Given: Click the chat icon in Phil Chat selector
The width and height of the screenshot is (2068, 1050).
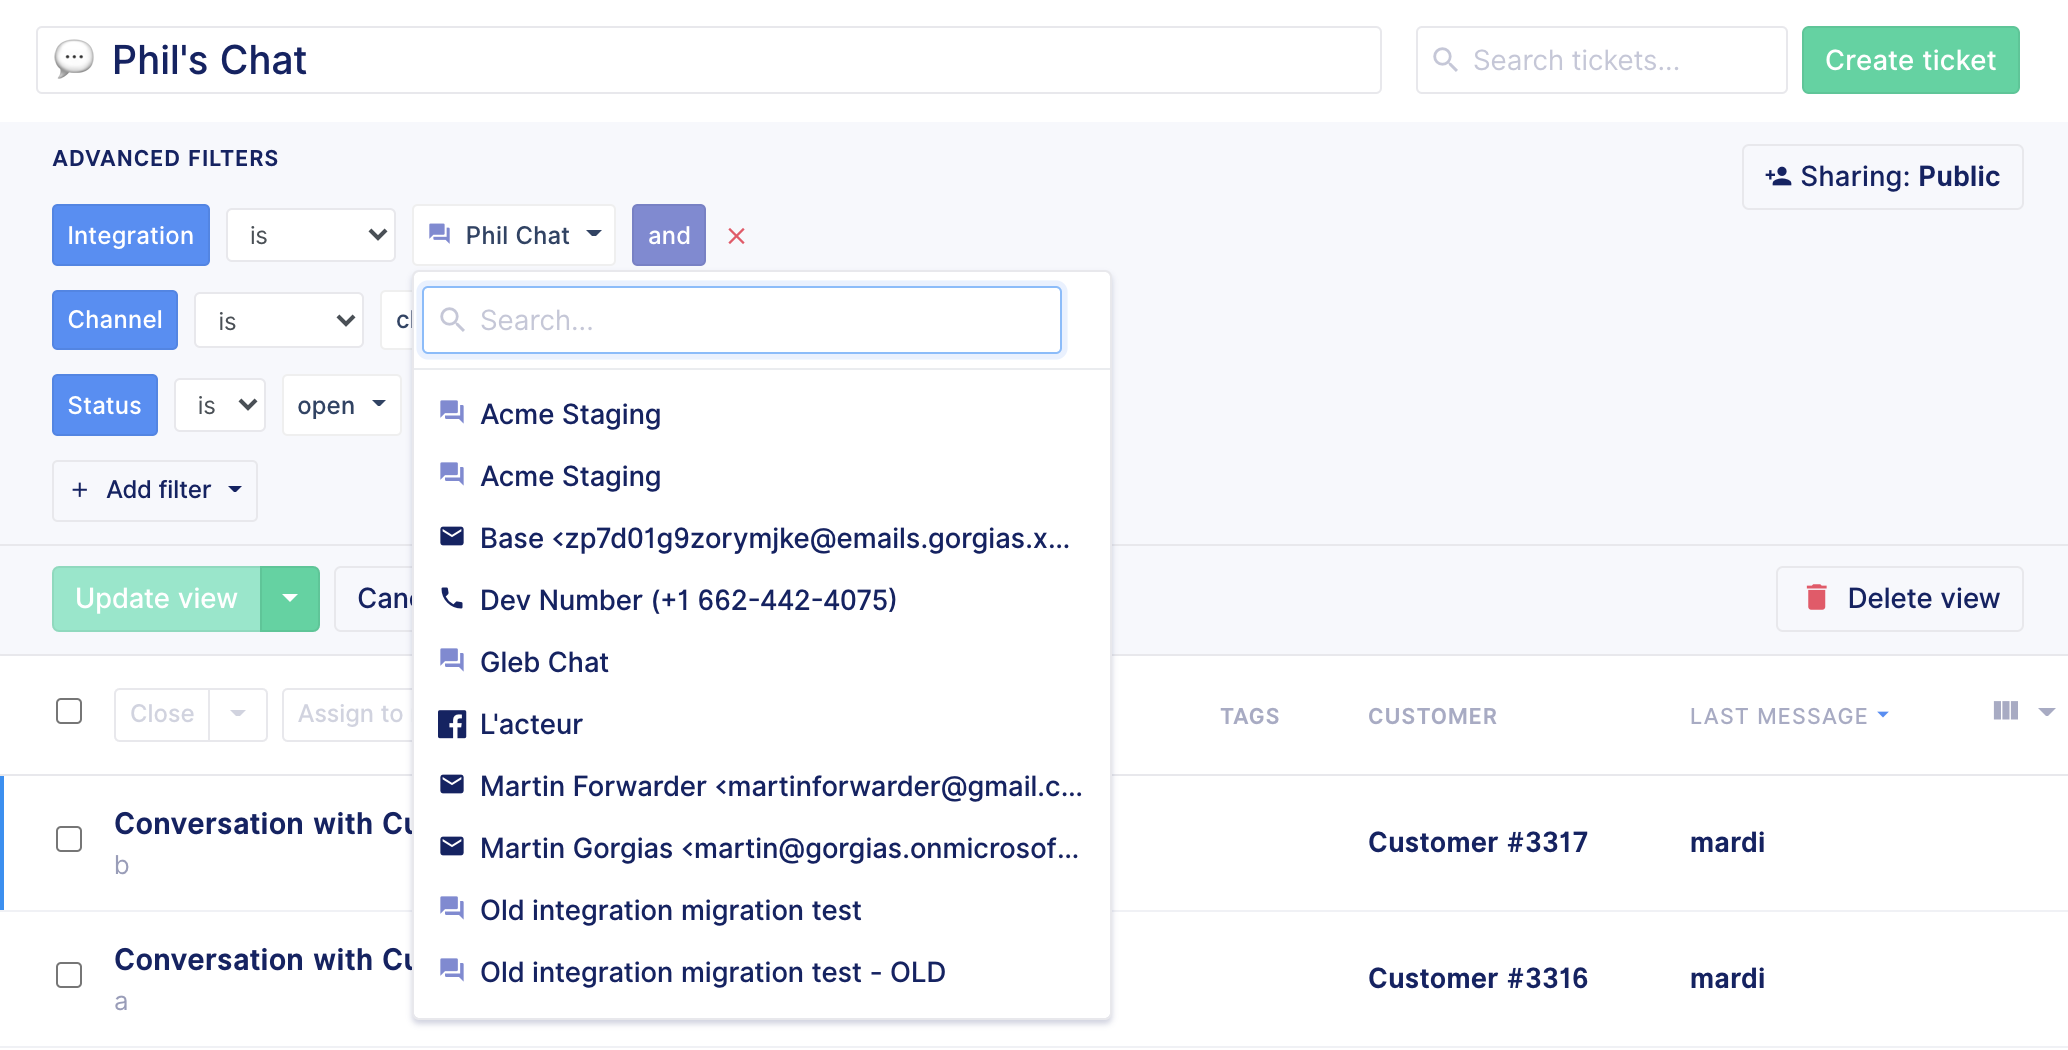Looking at the screenshot, I should tap(439, 234).
